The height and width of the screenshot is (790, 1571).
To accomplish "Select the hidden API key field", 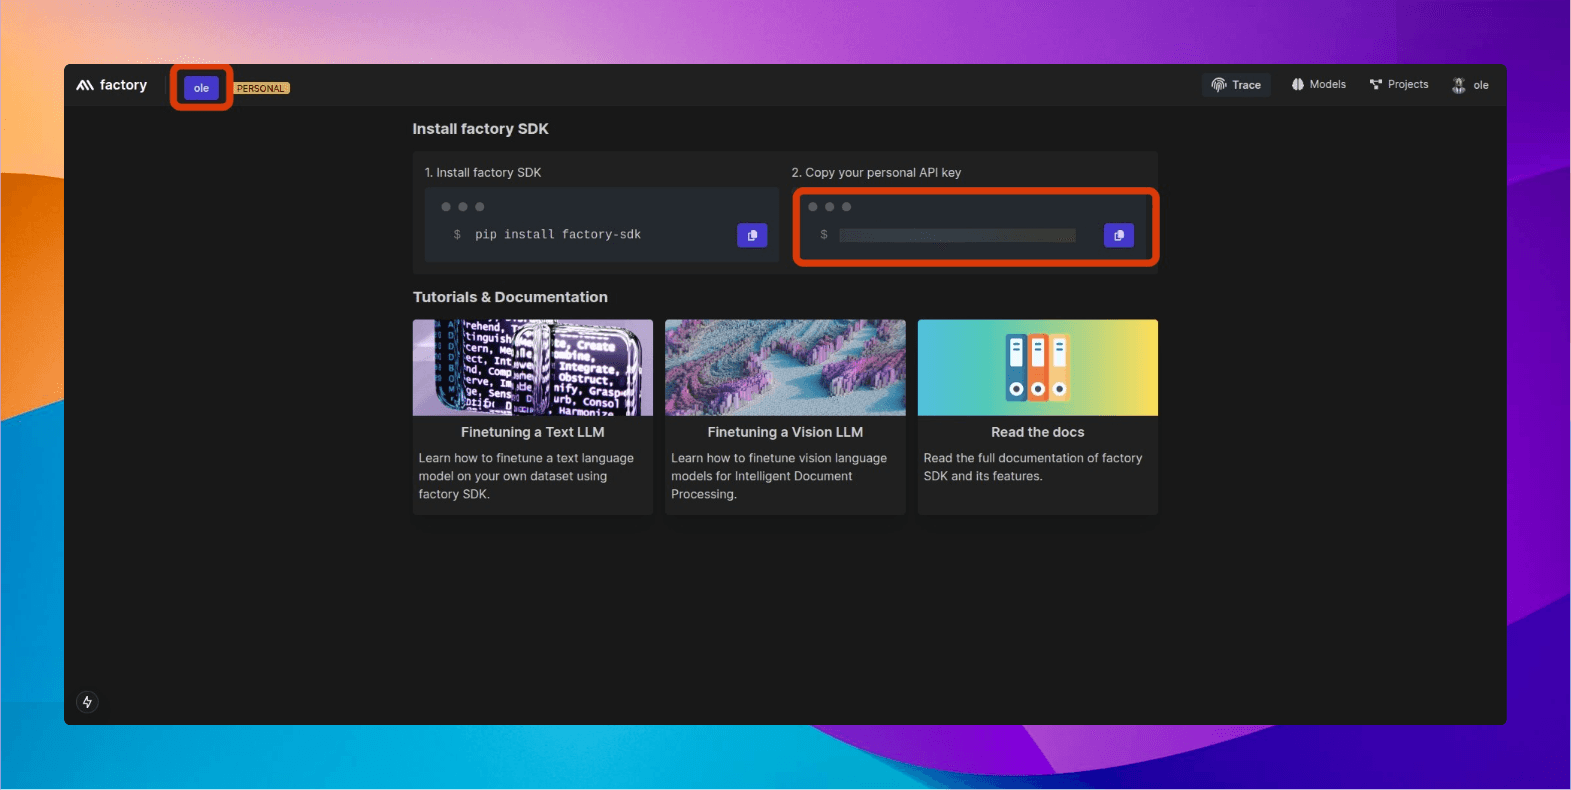I will [957, 235].
